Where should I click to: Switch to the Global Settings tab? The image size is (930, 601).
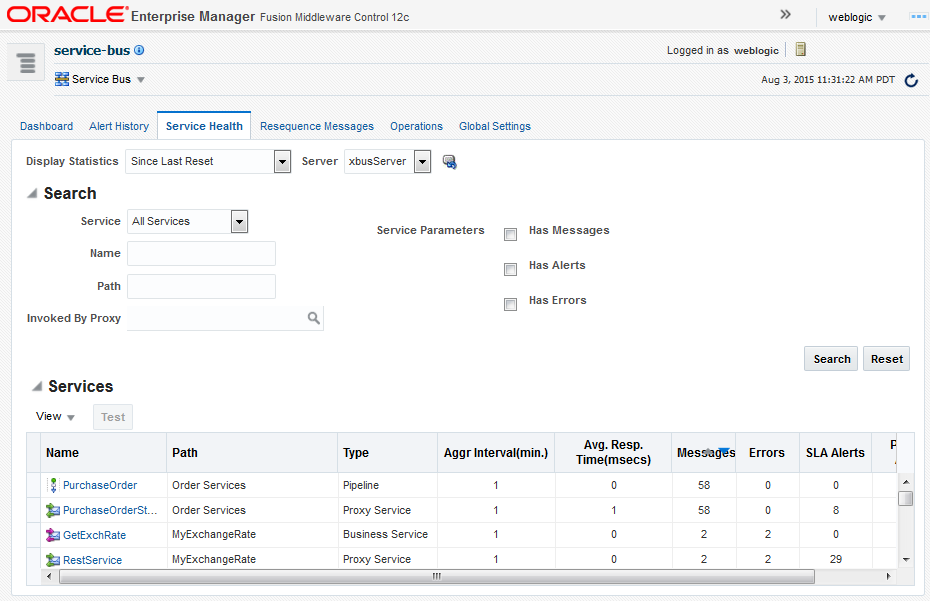pos(495,126)
